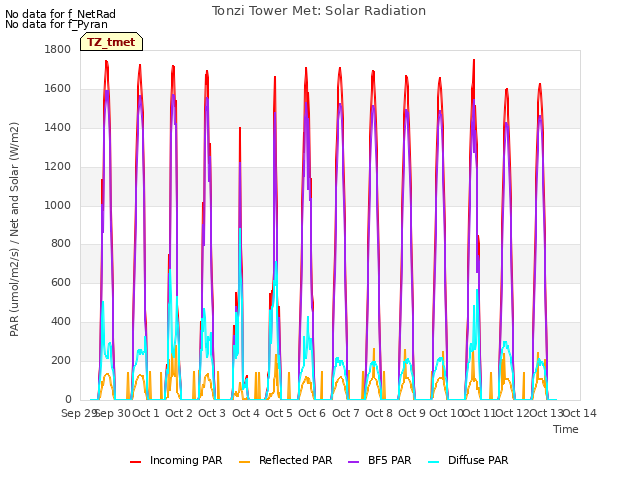This screenshot has width=640, height=480.
Task: Click the 1800 y-axis tick value
Action: coord(58,50)
